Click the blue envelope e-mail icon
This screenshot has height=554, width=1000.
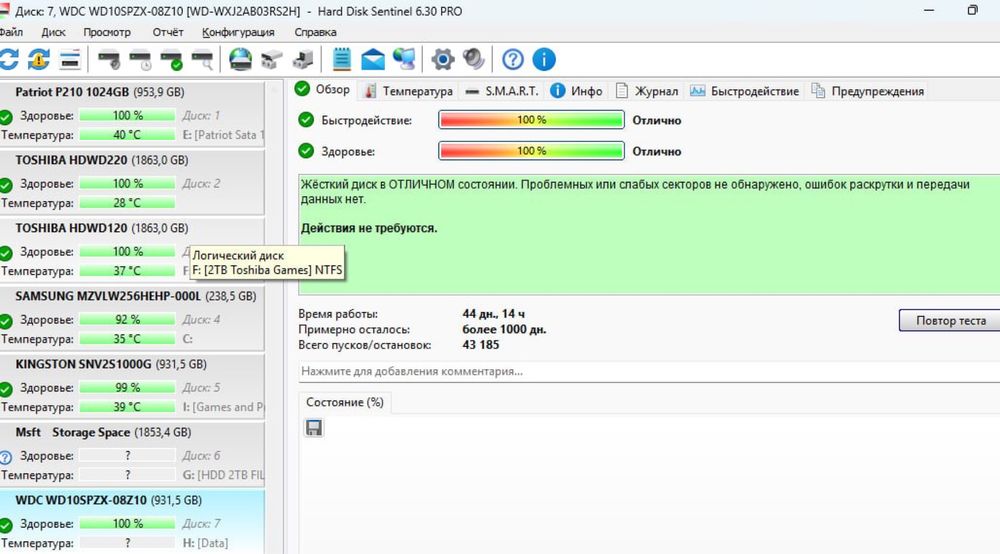(x=373, y=59)
